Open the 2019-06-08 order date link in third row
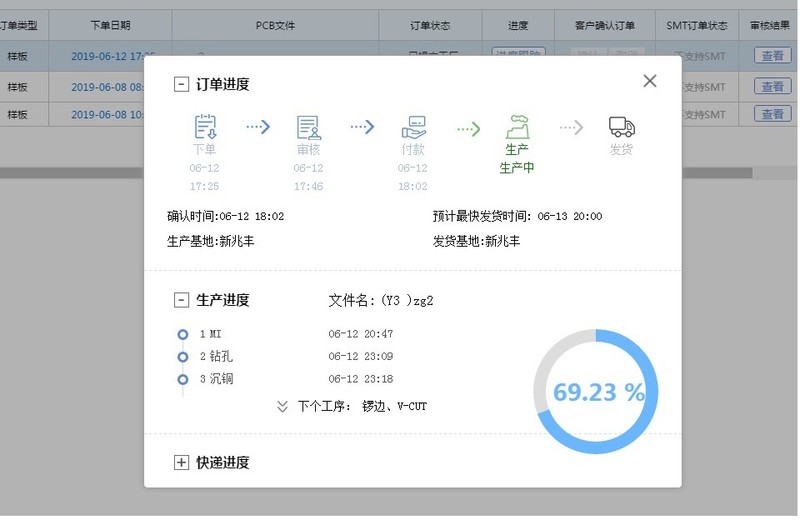The width and height of the screenshot is (800, 520). click(x=107, y=114)
